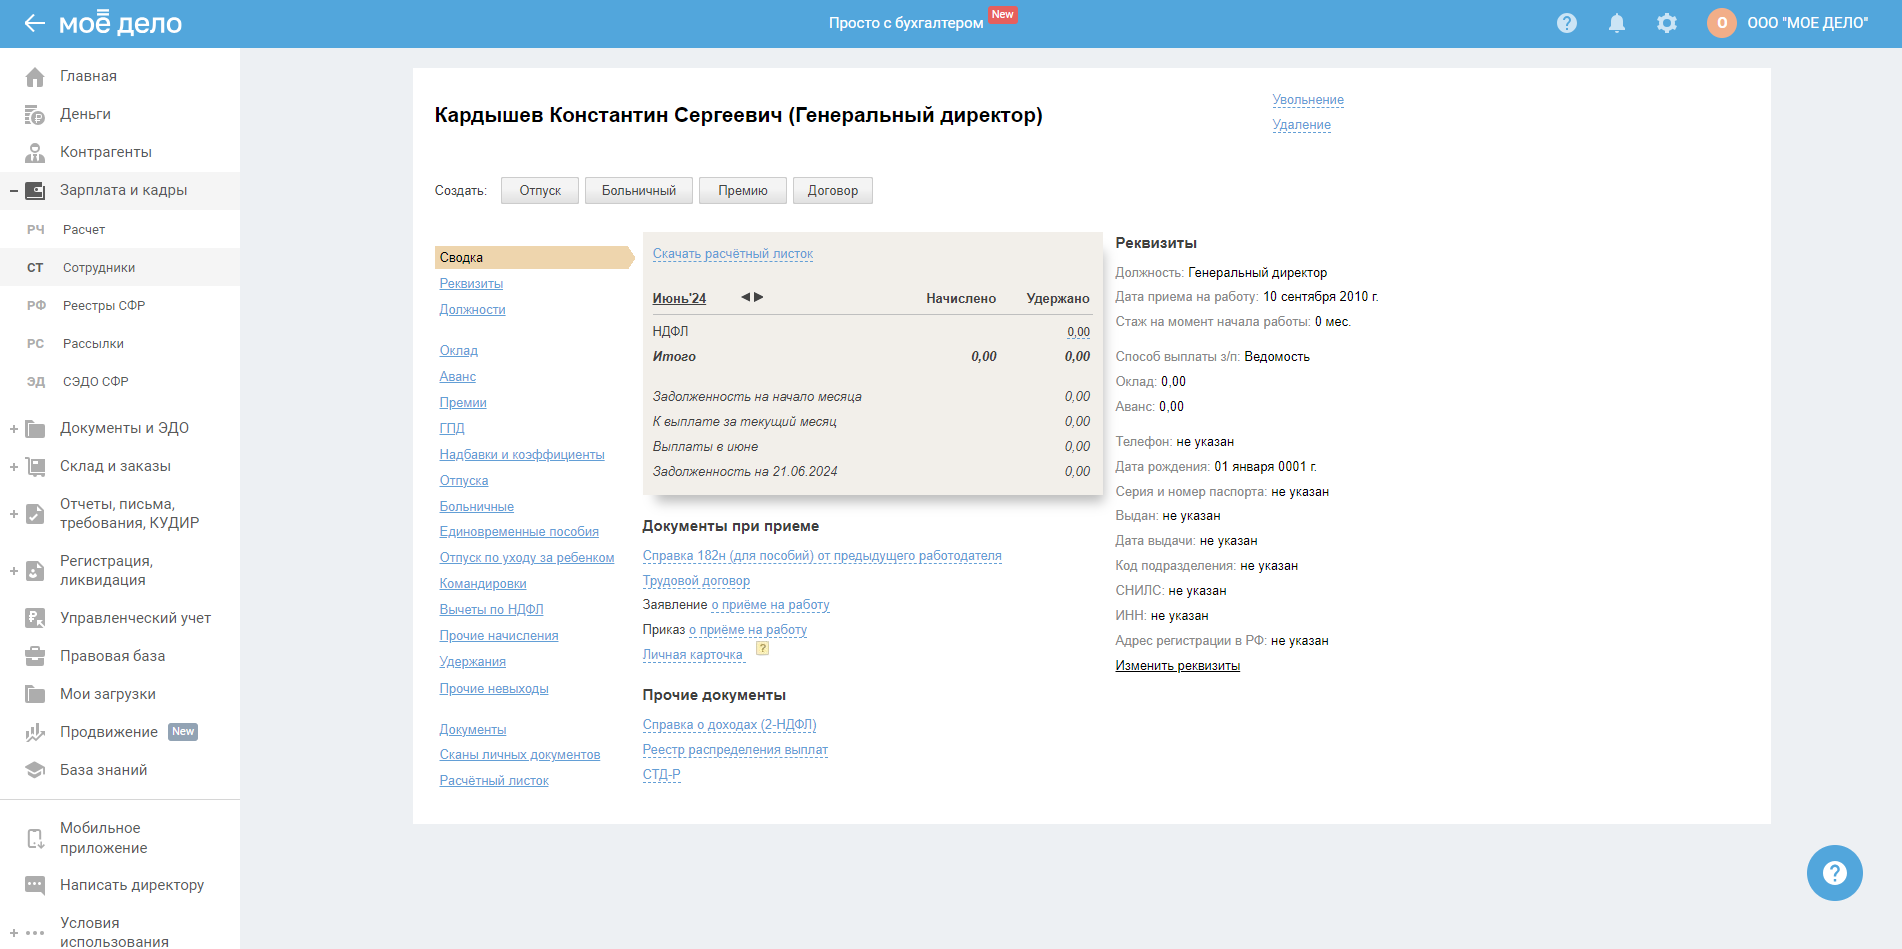1902x949 pixels.
Task: Open the help question mark in header
Action: (1566, 23)
